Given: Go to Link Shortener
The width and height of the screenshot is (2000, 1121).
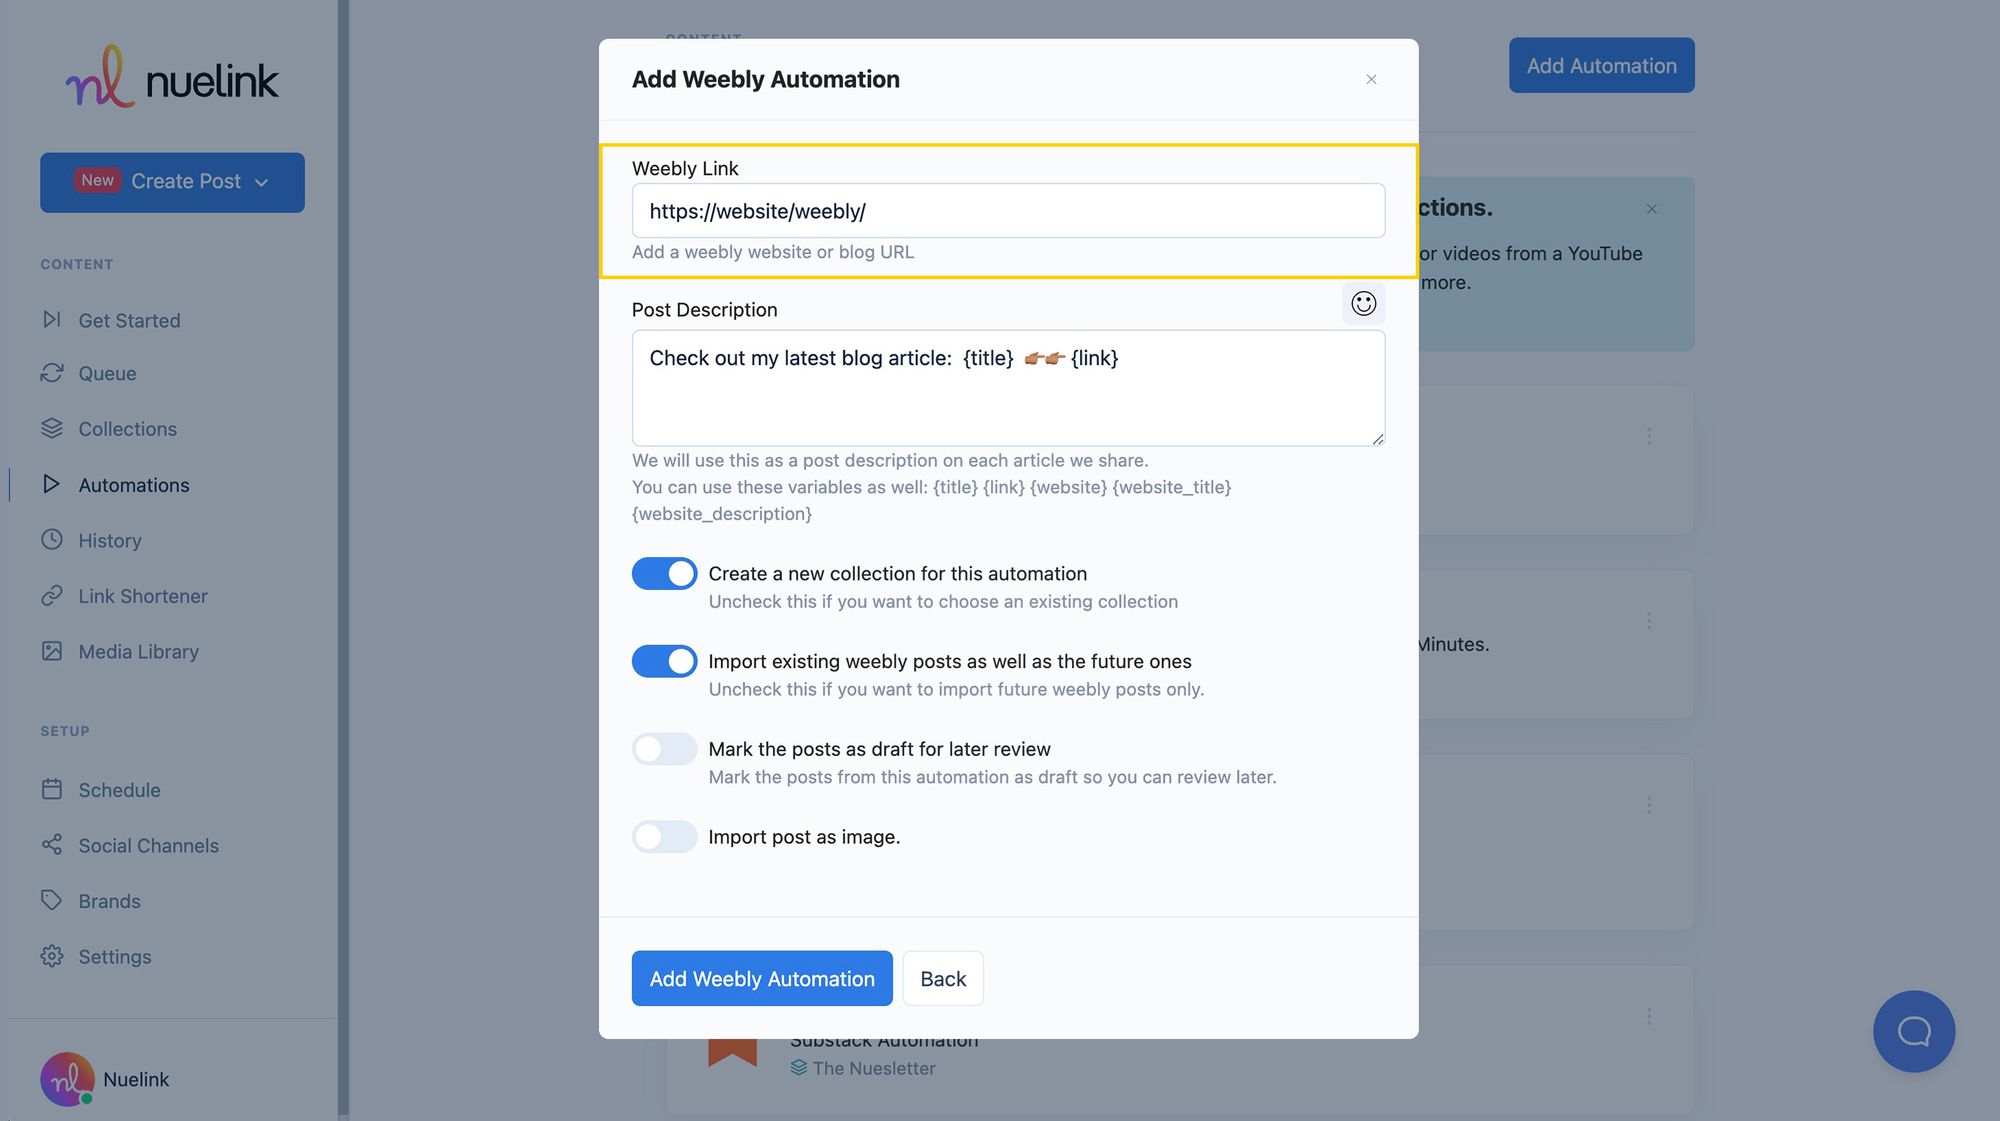Looking at the screenshot, I should [143, 596].
